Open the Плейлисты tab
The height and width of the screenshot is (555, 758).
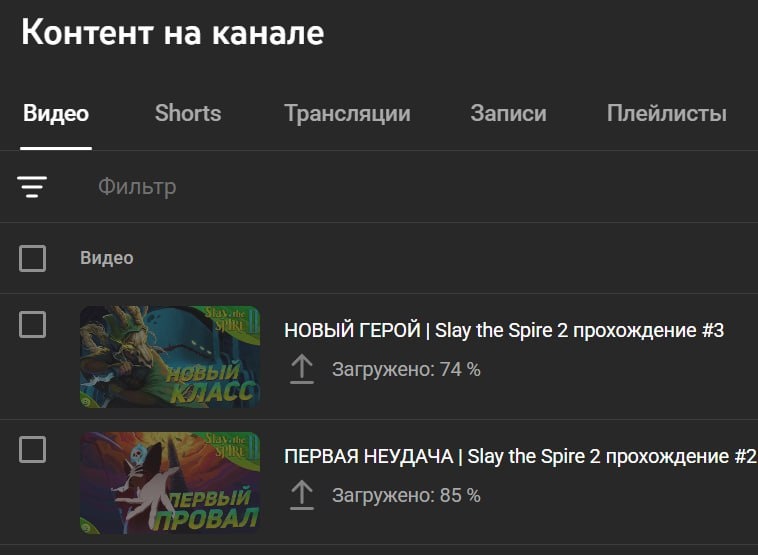[x=667, y=114]
